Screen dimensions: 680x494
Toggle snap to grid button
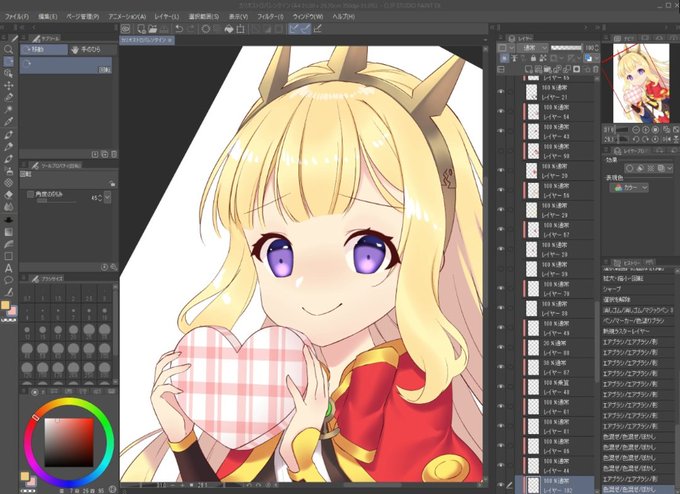(317, 29)
